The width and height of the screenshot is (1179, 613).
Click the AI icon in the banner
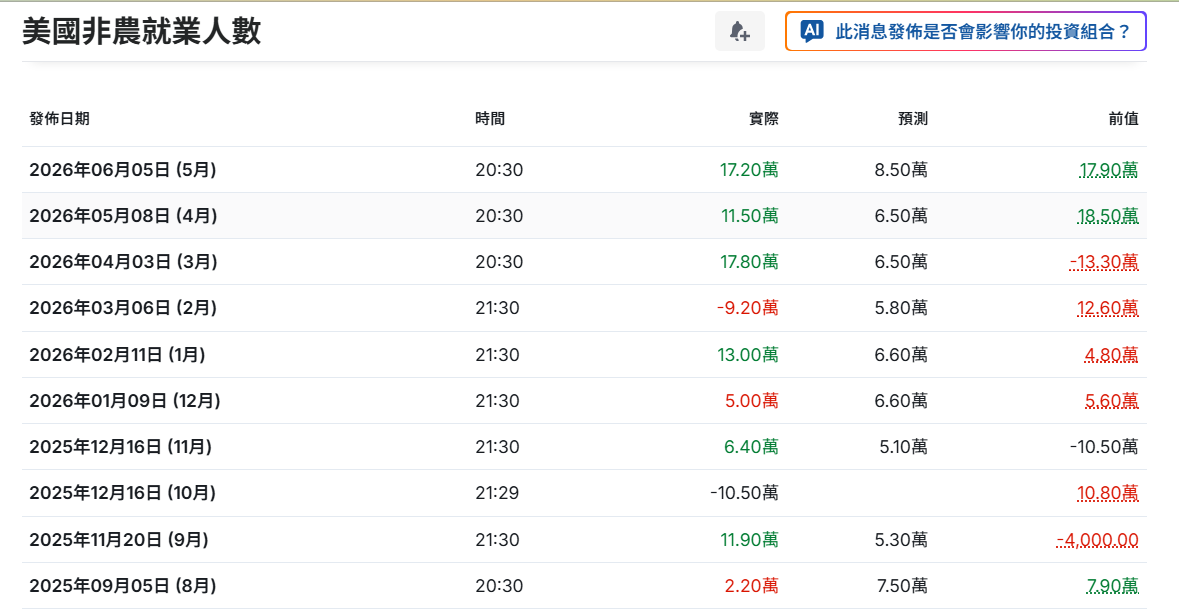tap(811, 32)
